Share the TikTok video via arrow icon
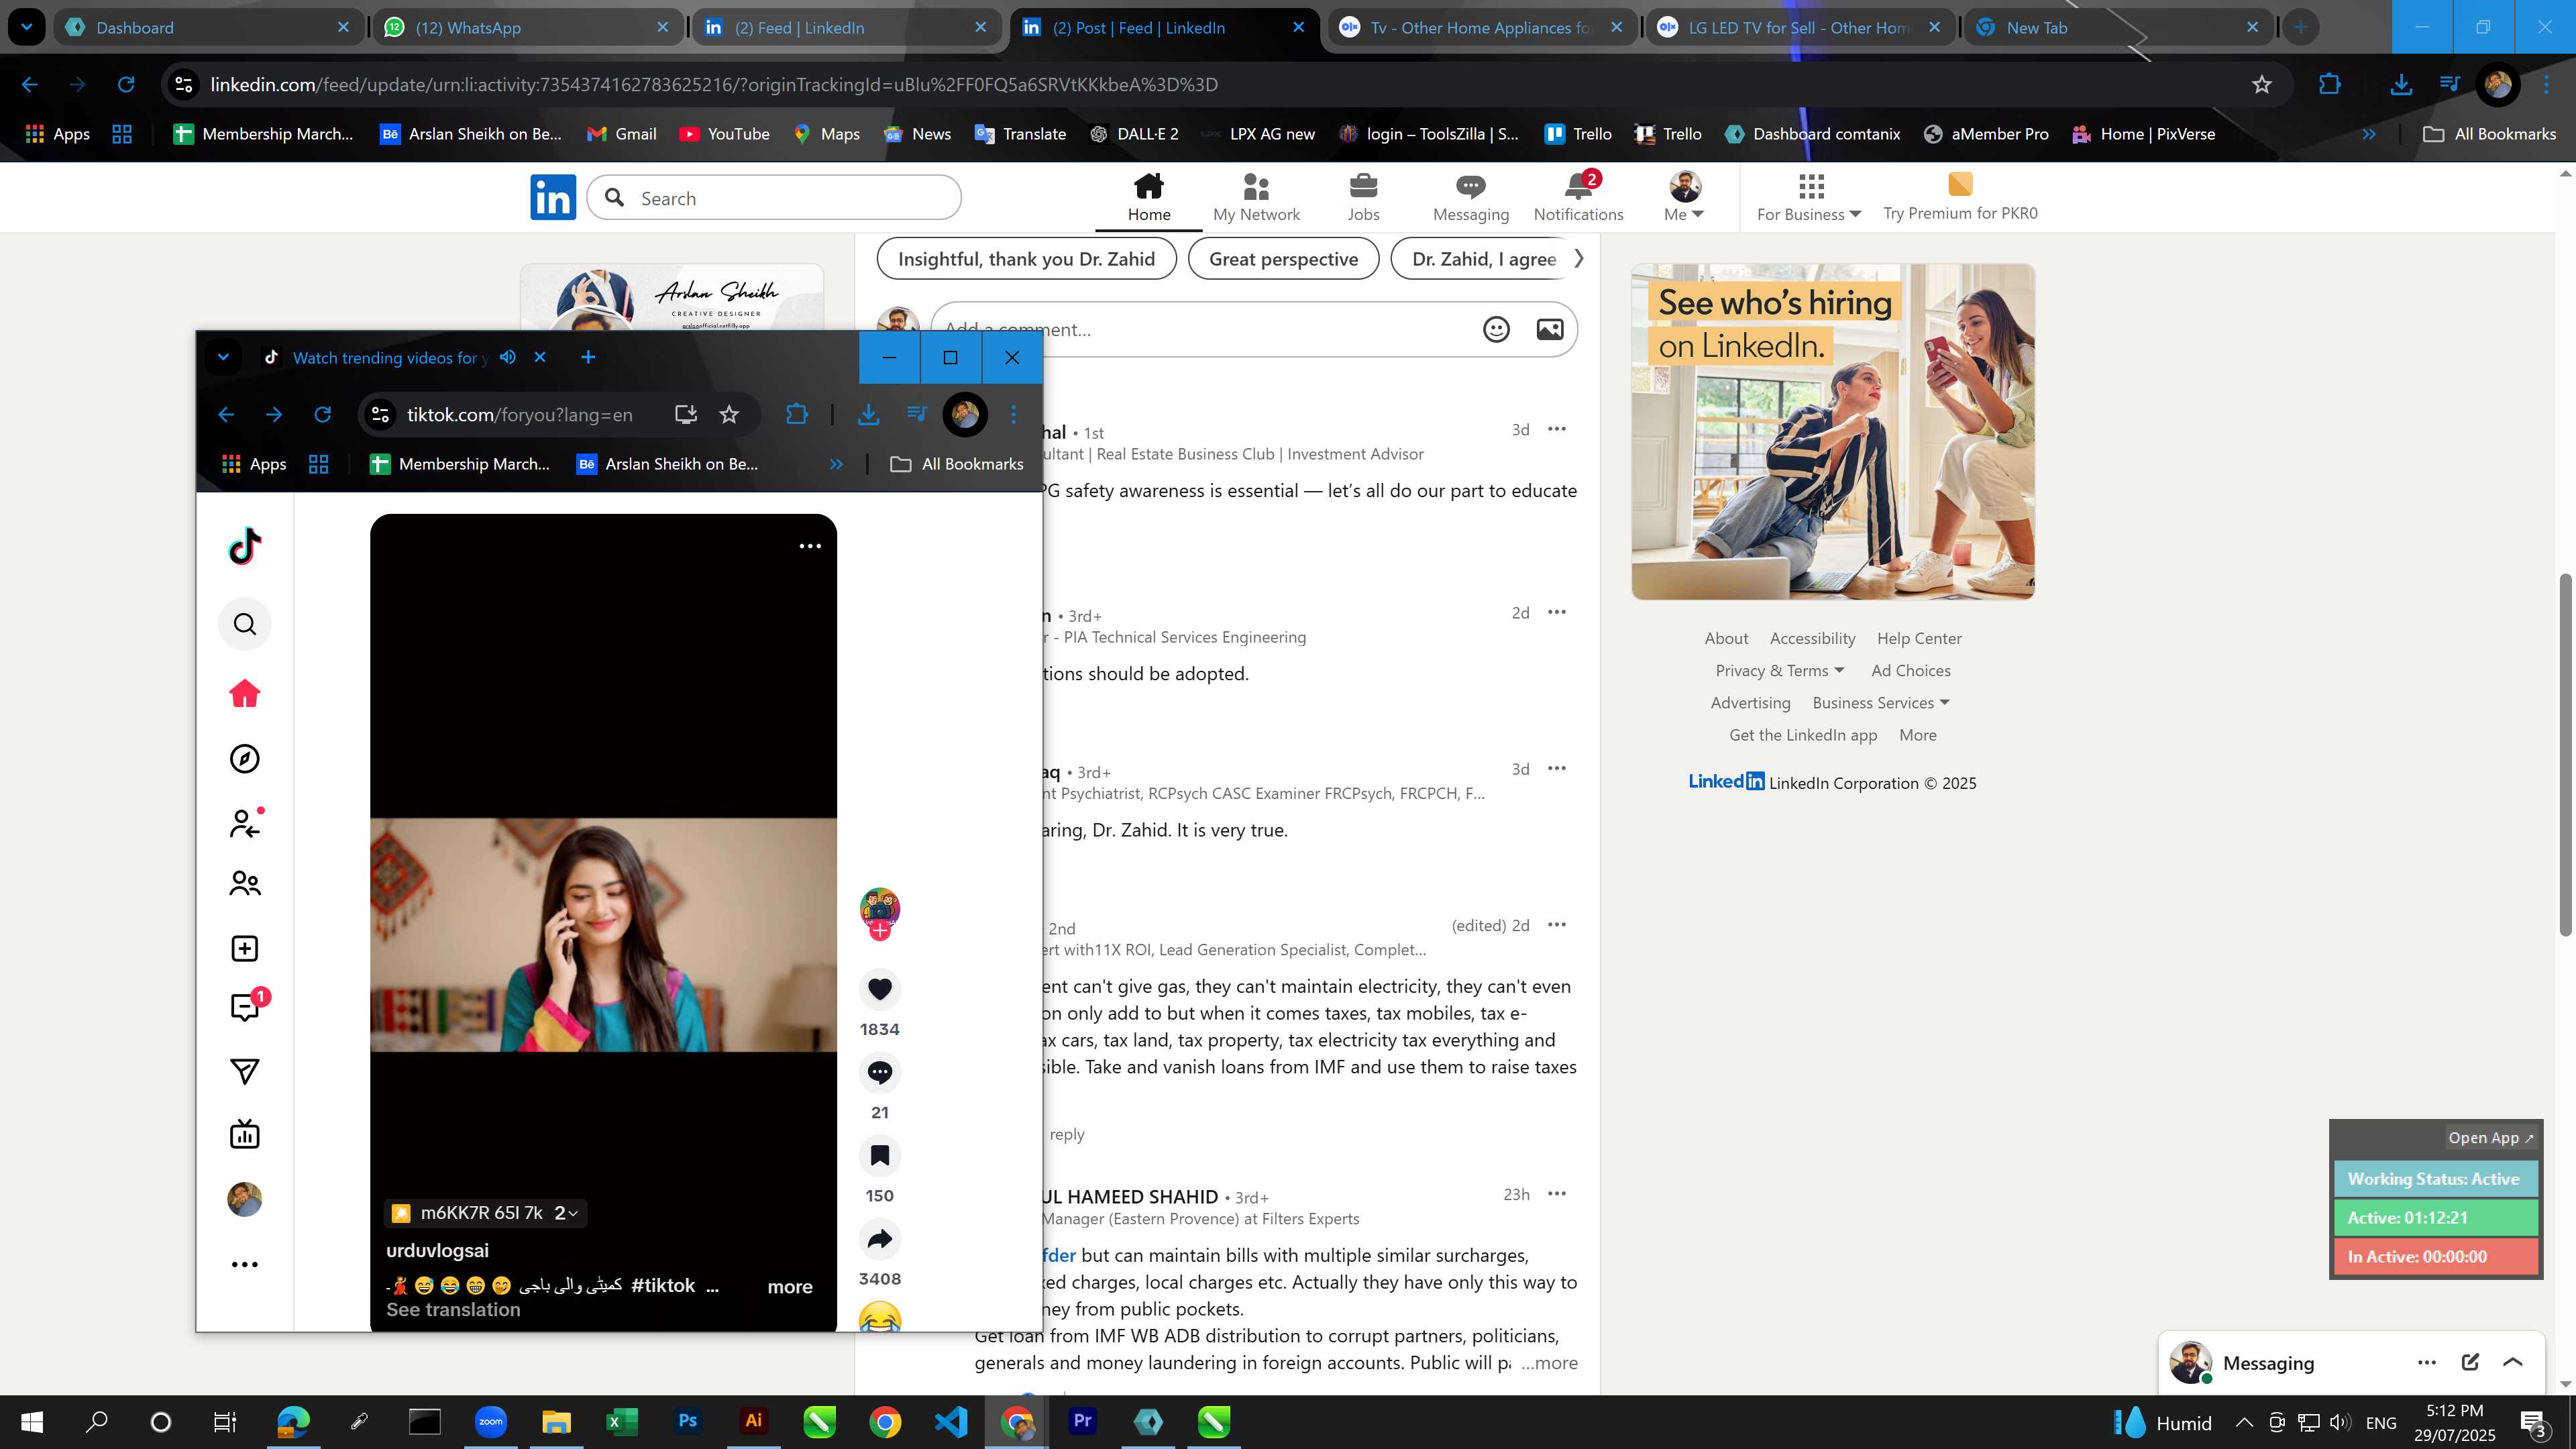 (880, 1240)
